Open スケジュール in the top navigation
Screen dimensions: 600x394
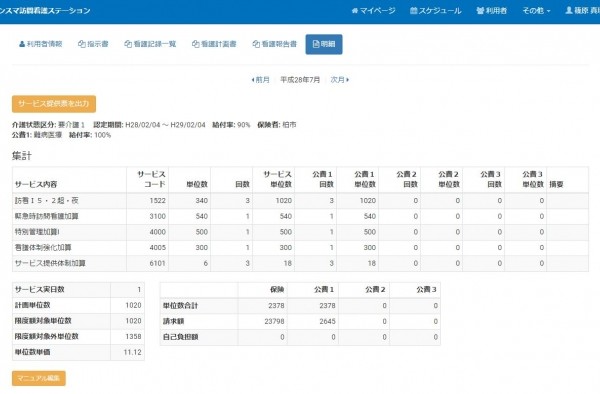[x=435, y=11]
